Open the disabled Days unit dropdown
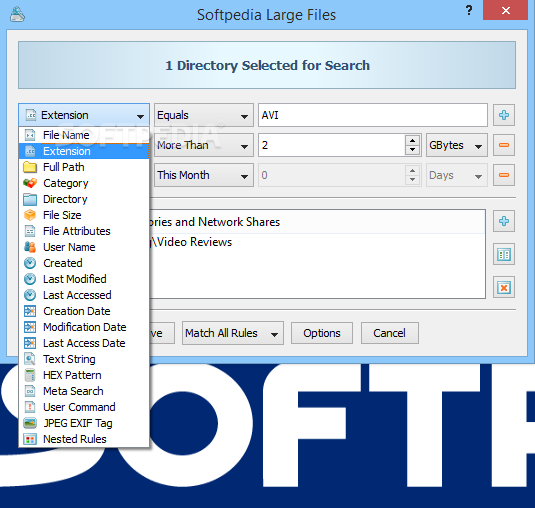Viewport: 535px width, 508px height. coord(457,175)
